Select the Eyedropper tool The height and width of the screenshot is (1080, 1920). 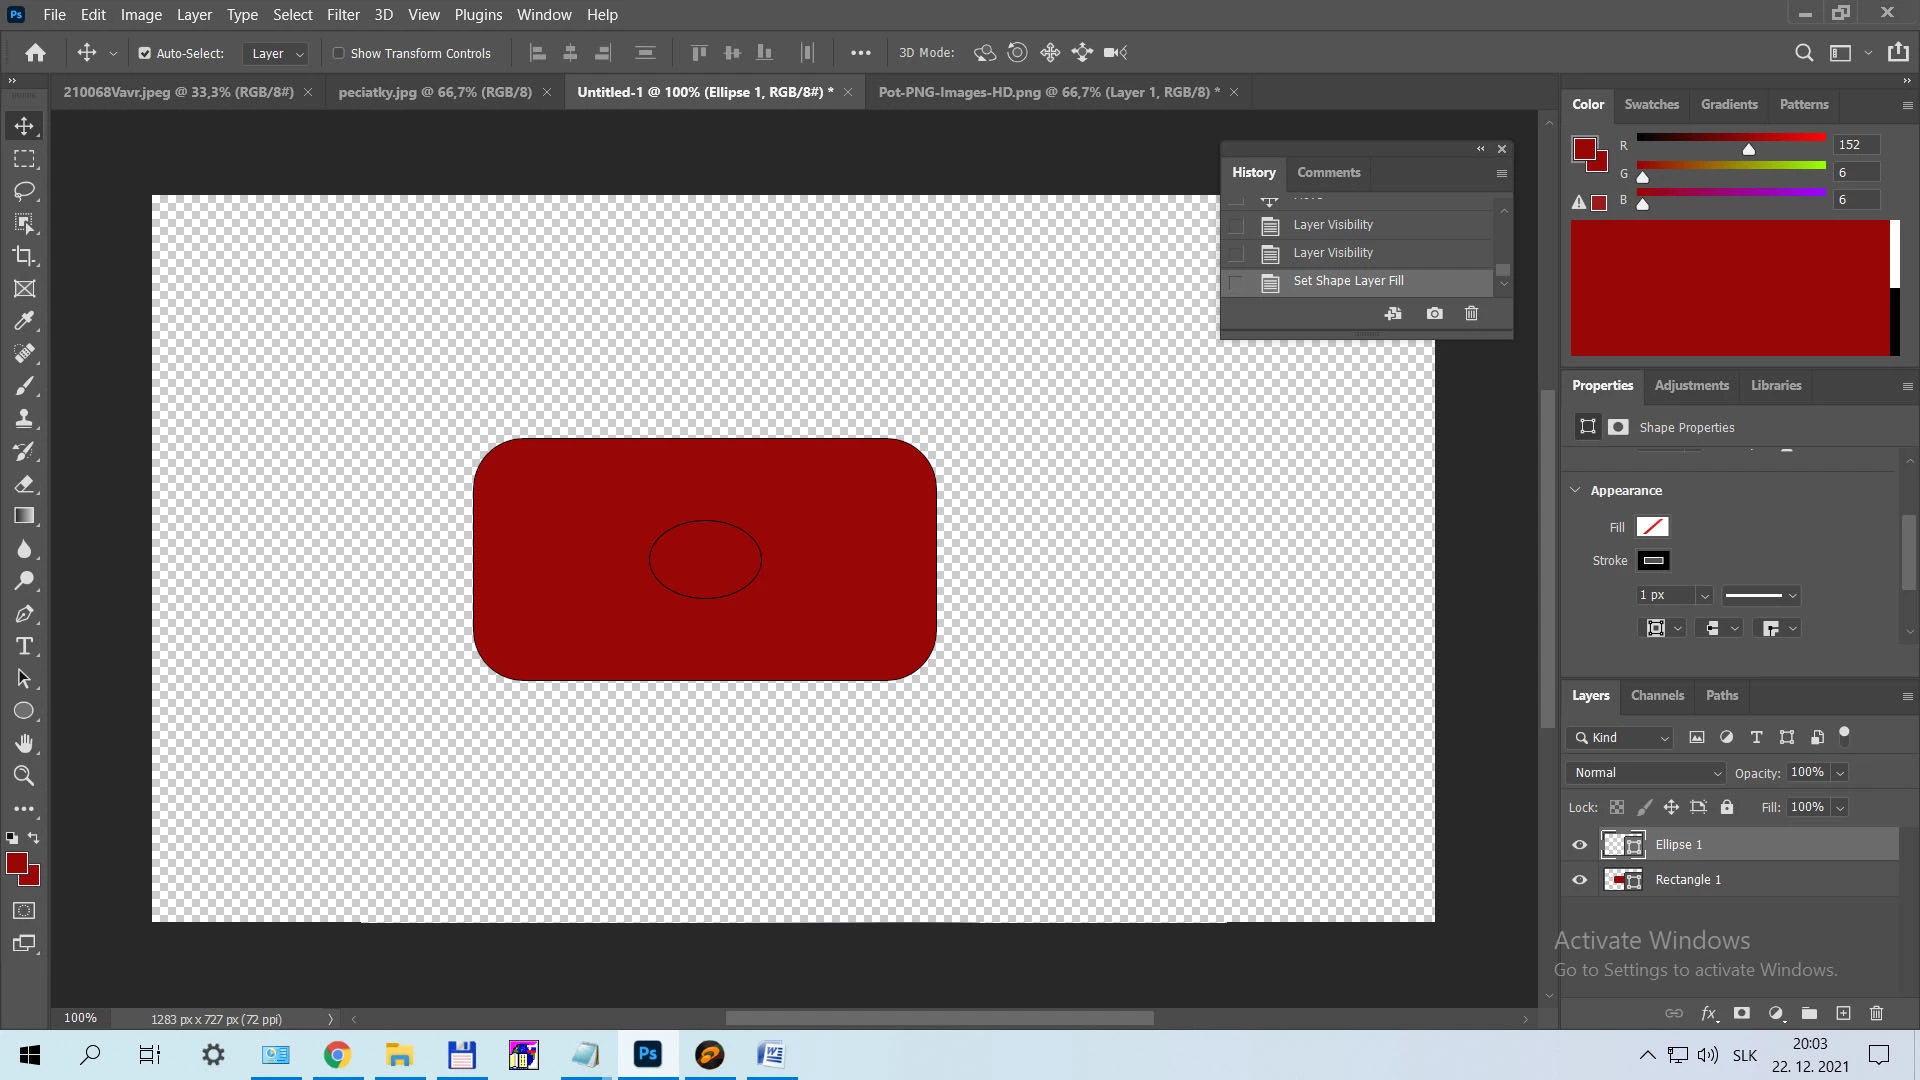point(24,321)
